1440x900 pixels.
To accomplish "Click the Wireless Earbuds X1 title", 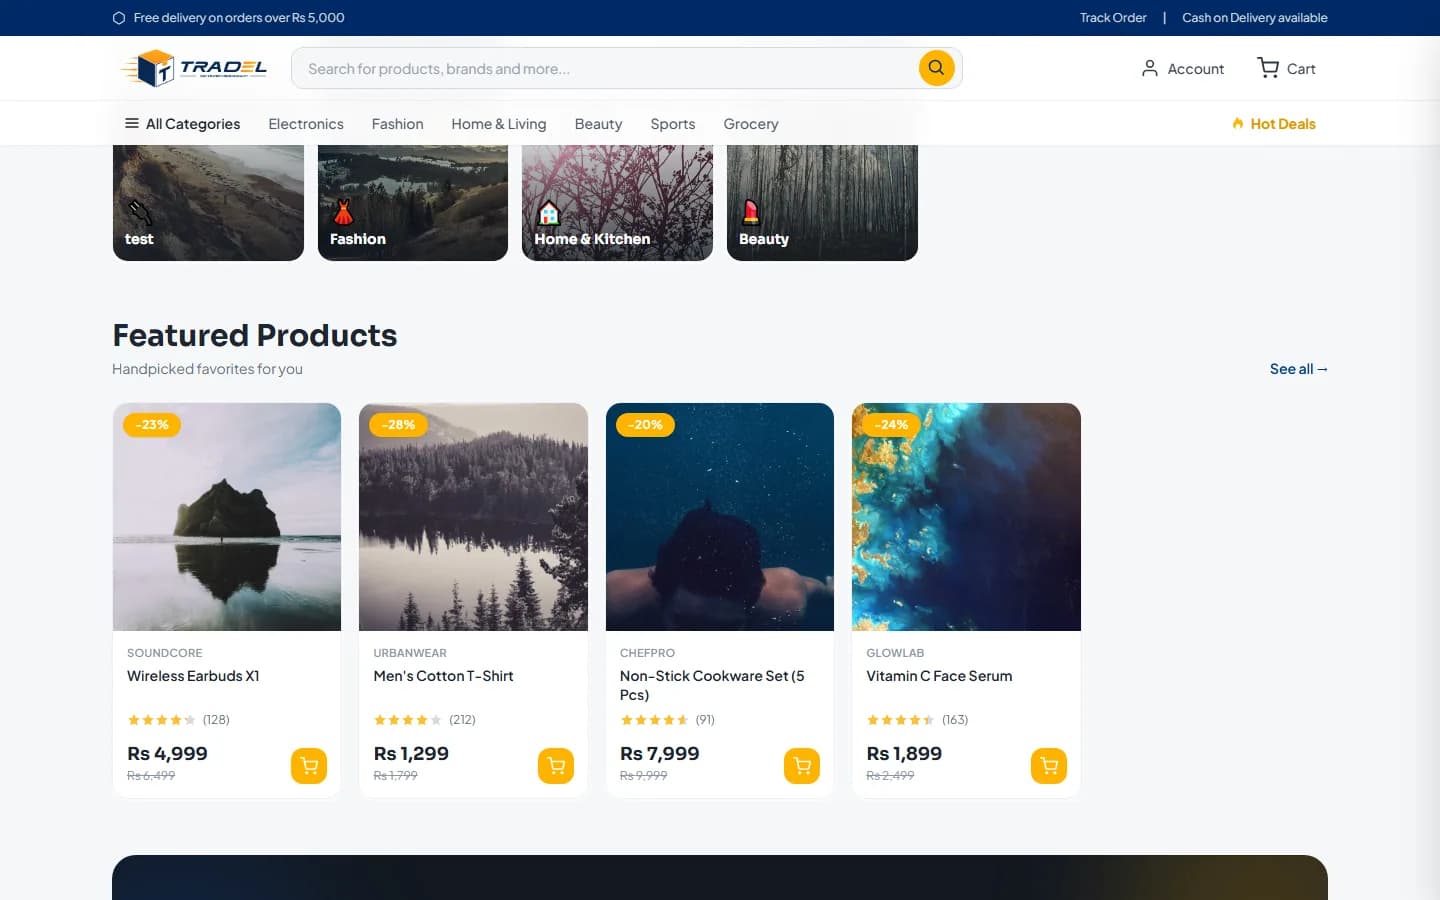I will coord(193,676).
